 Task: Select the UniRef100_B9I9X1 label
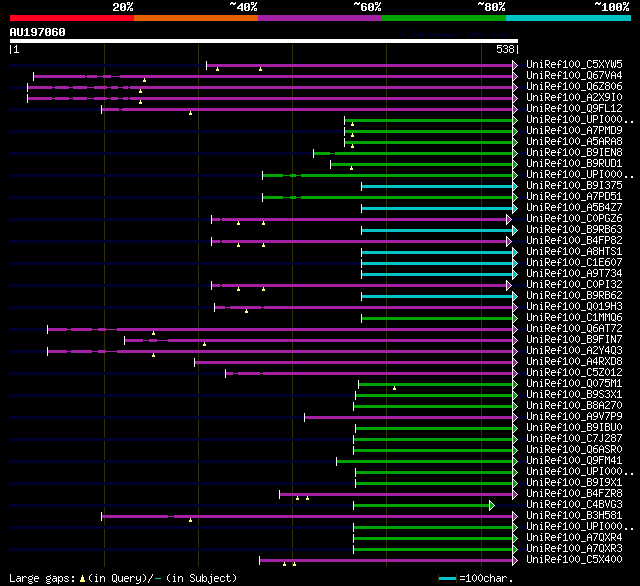click(x=574, y=483)
